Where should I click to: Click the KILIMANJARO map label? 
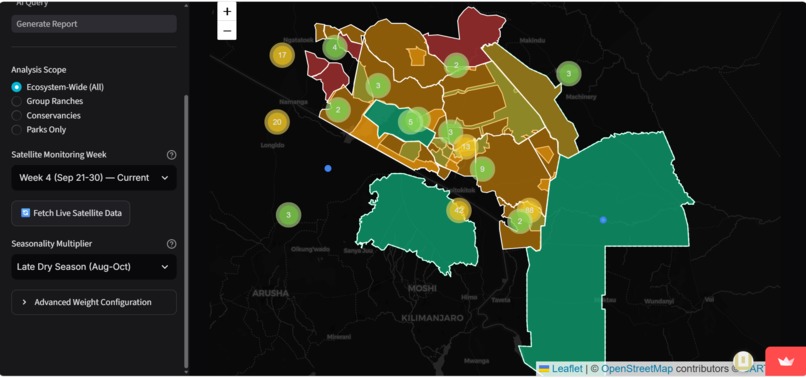click(432, 318)
